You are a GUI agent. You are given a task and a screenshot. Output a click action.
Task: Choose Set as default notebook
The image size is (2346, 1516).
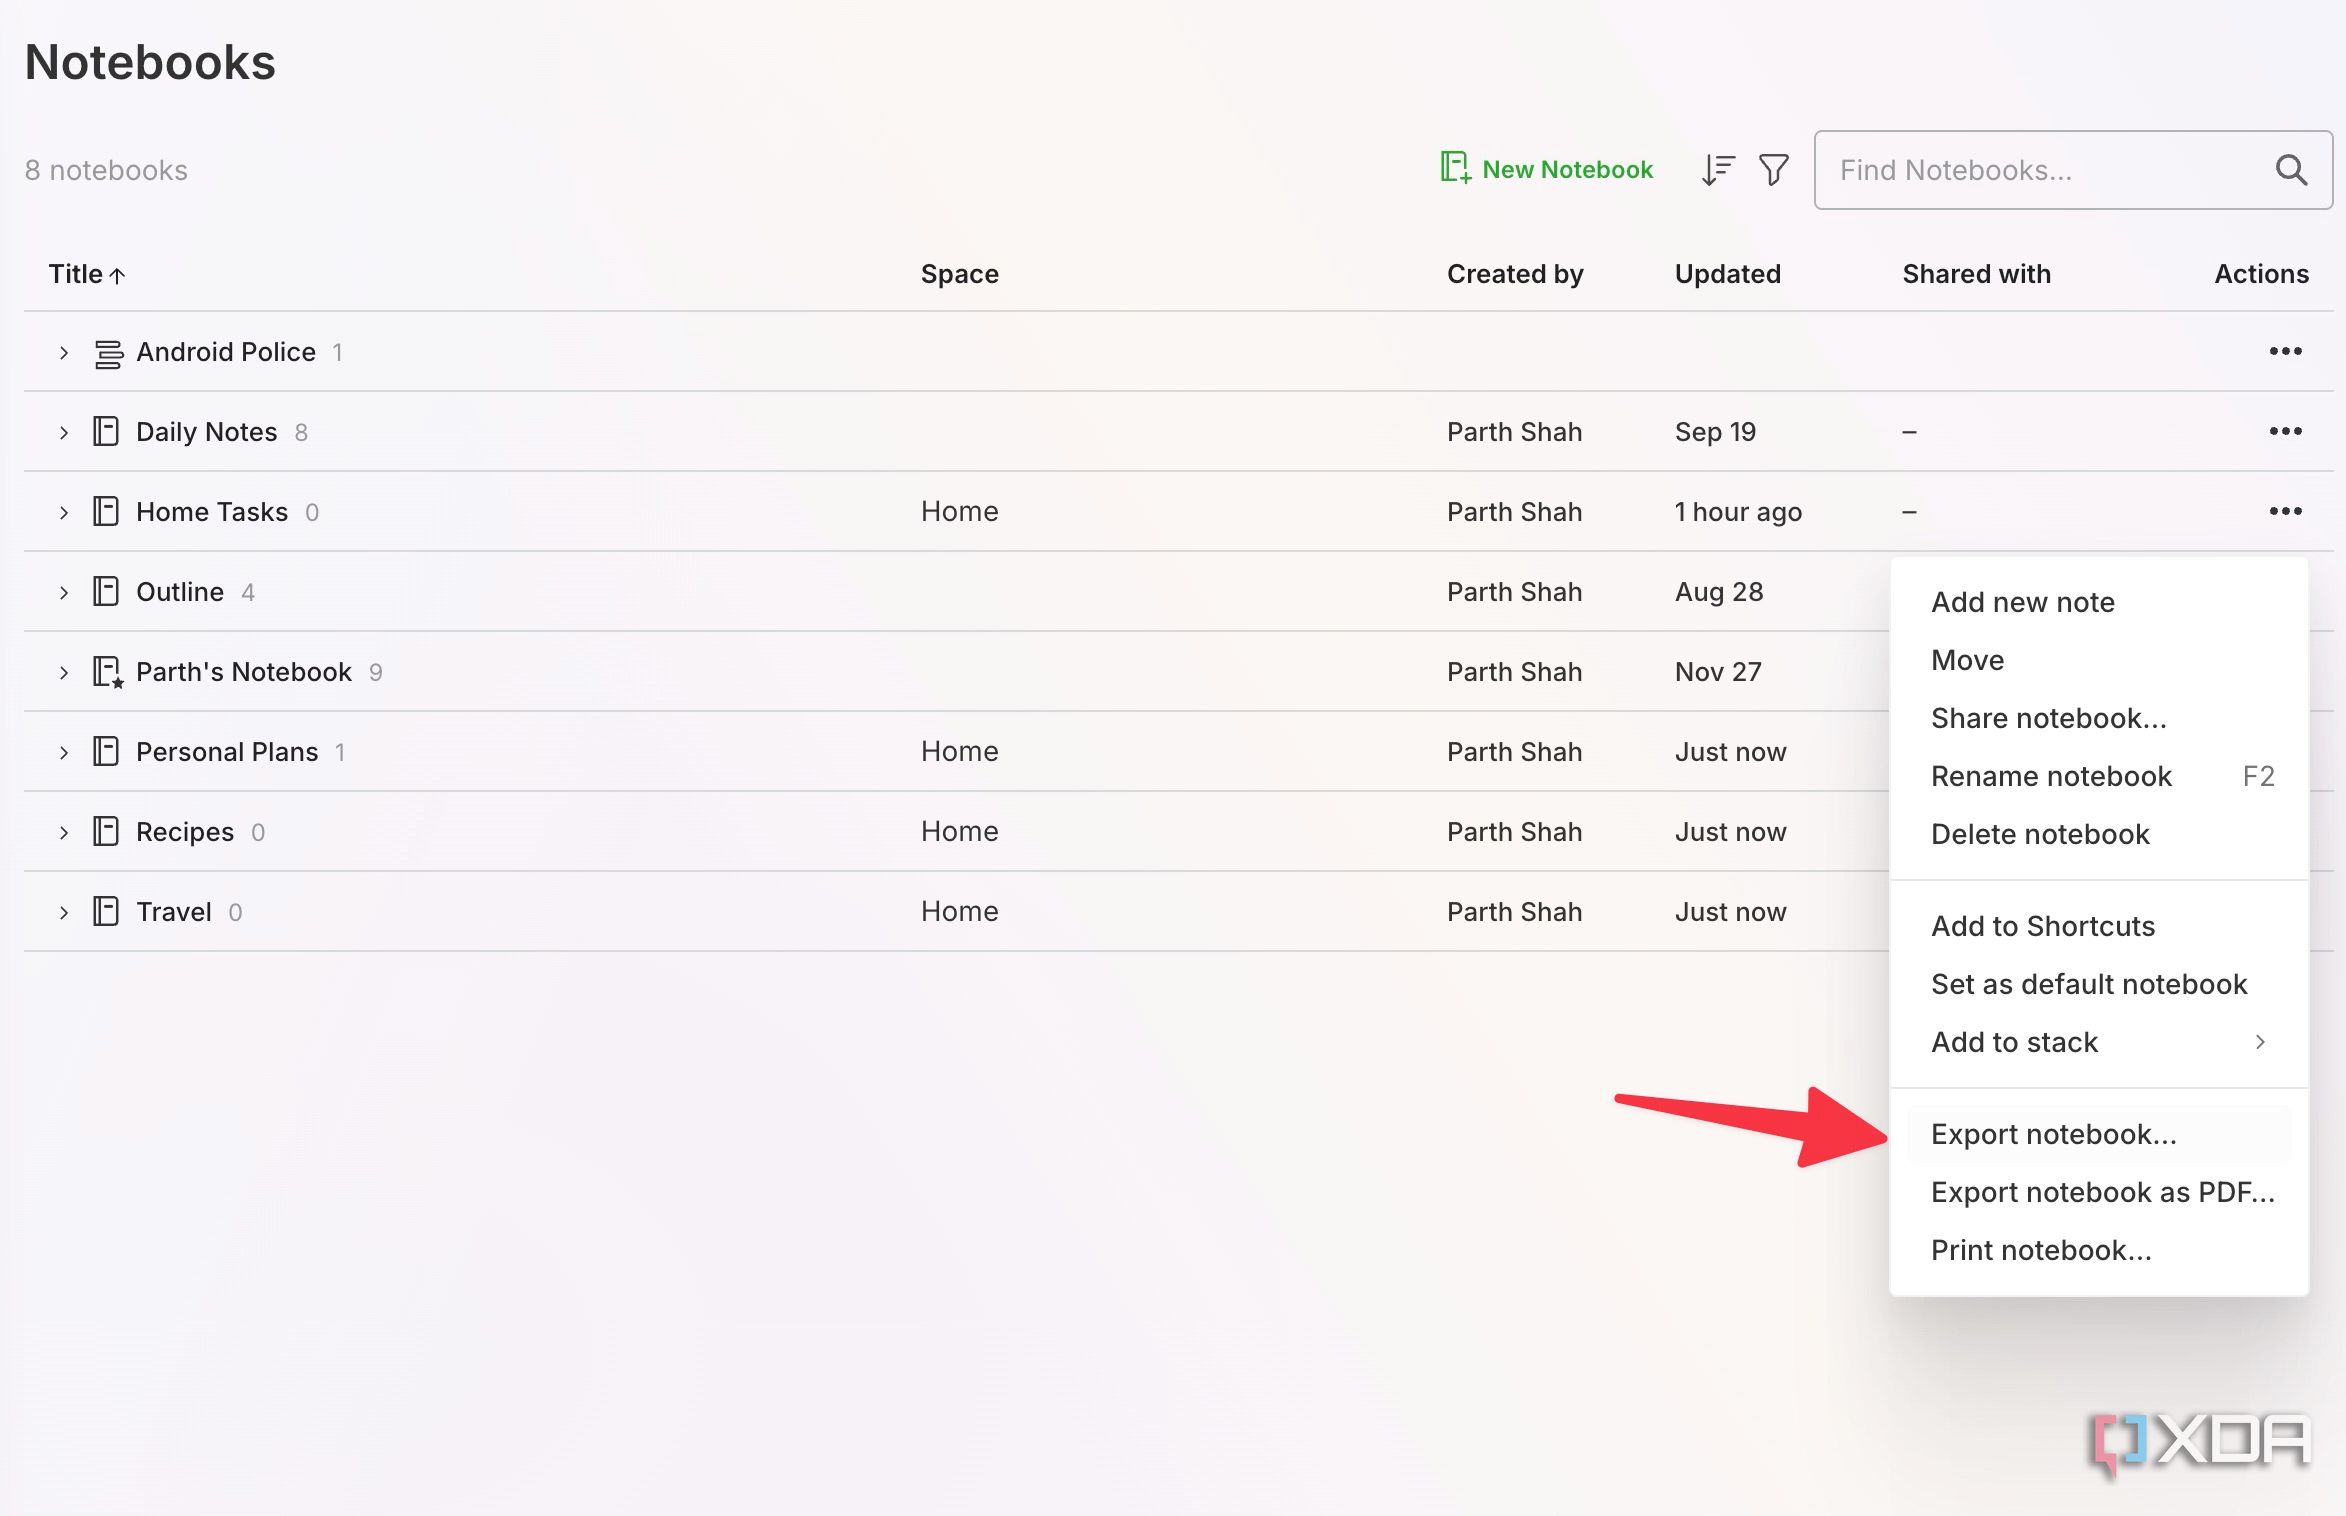tap(2088, 984)
